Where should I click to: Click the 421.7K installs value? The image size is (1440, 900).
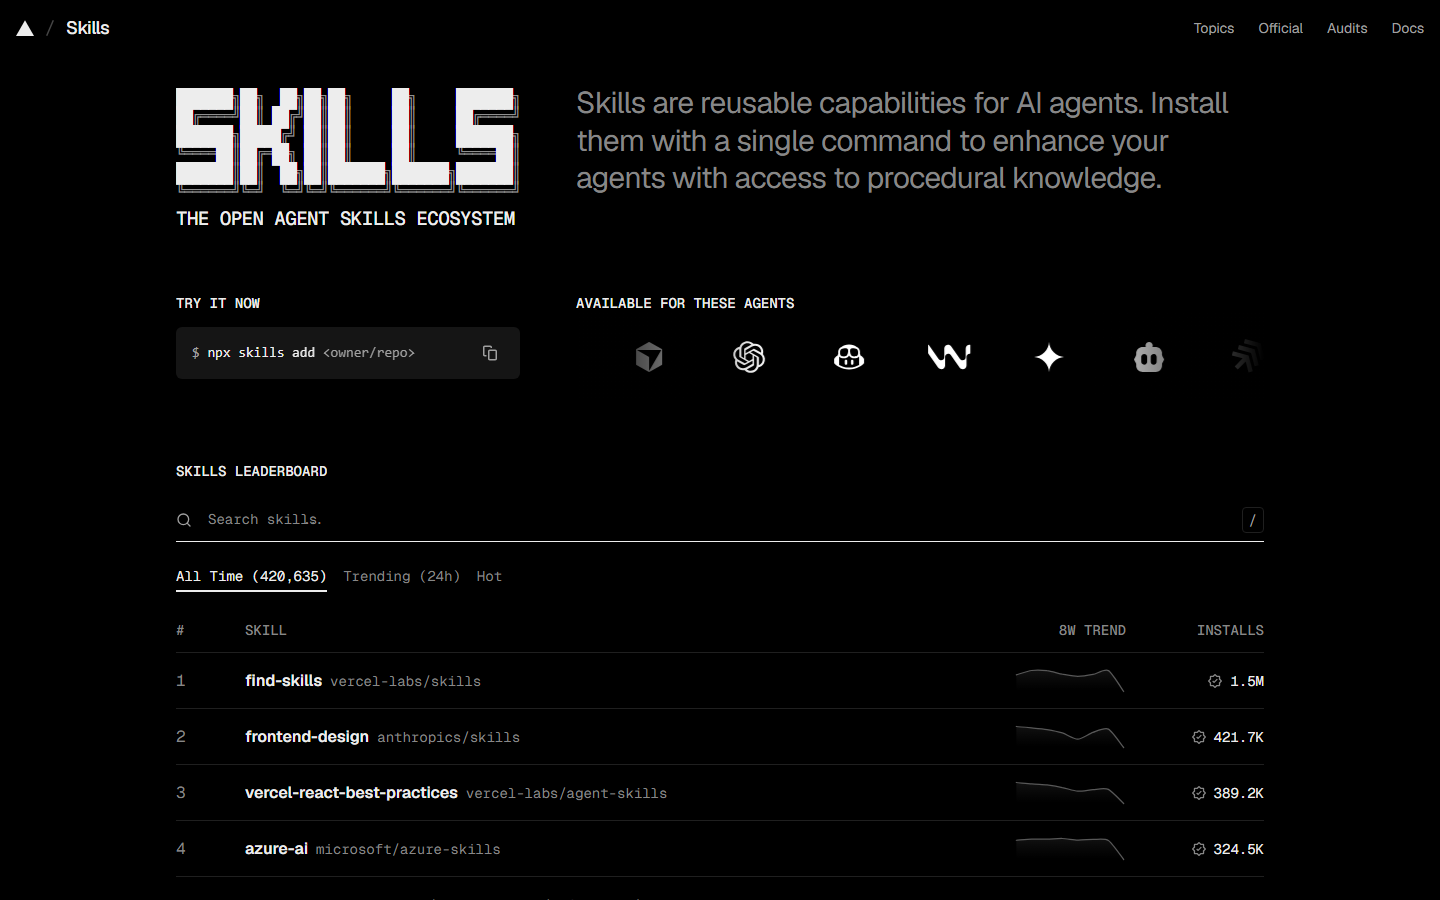pos(1238,737)
